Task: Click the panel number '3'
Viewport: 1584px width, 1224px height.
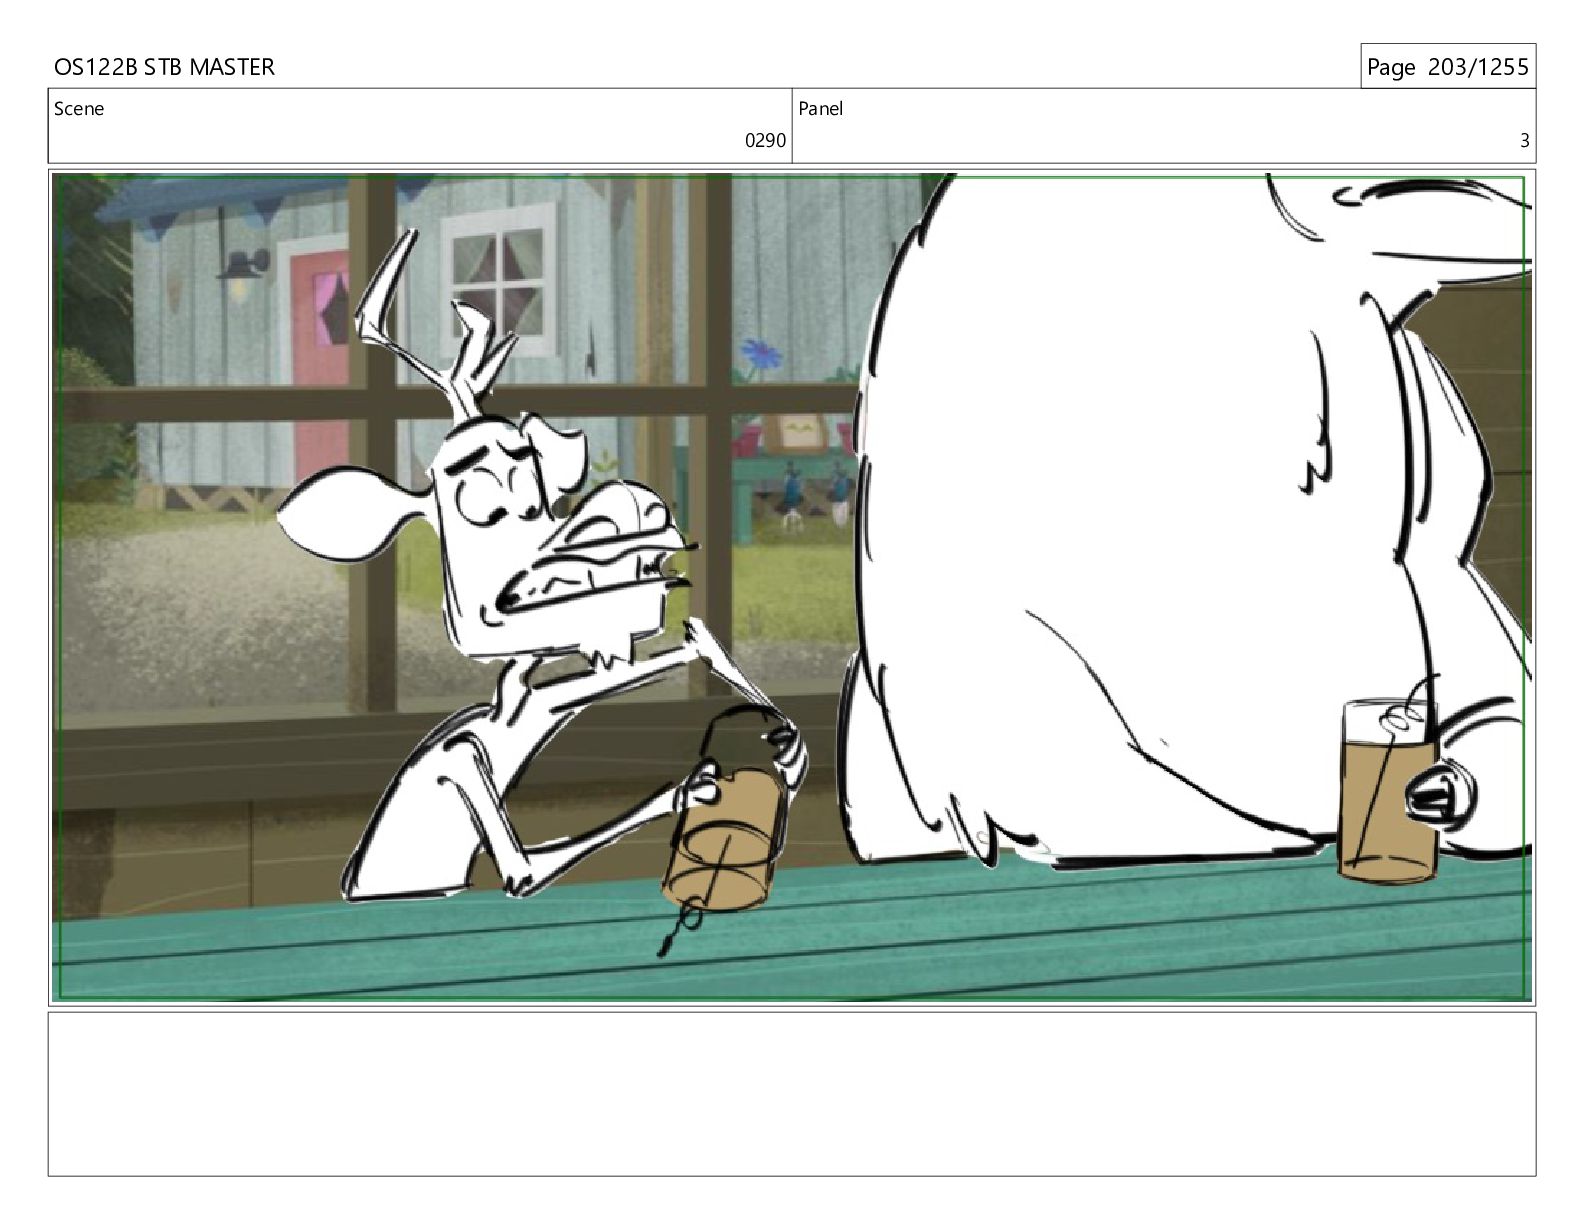Action: pos(1524,141)
